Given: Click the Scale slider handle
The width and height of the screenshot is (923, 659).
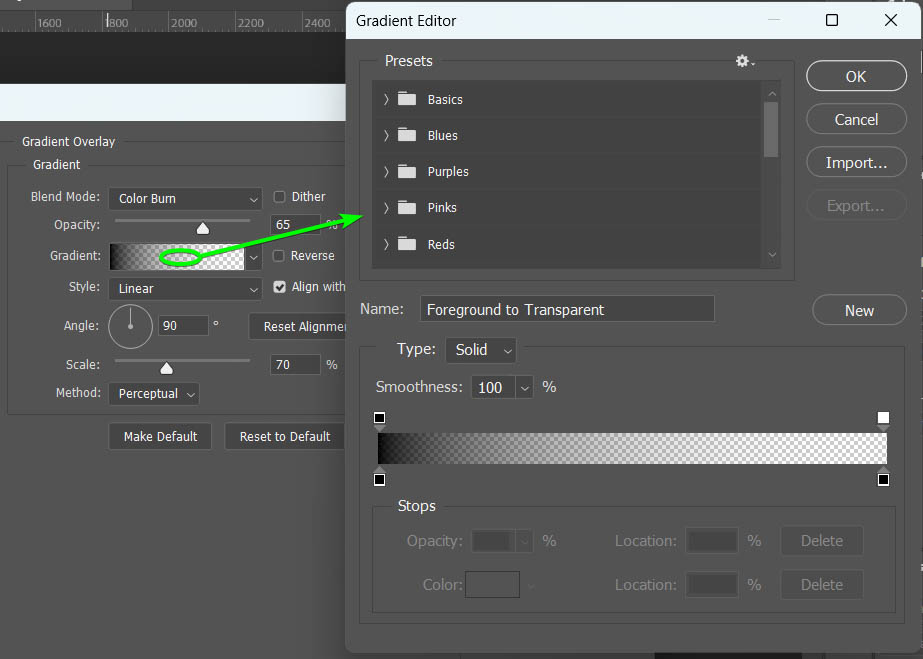Looking at the screenshot, I should click(167, 368).
